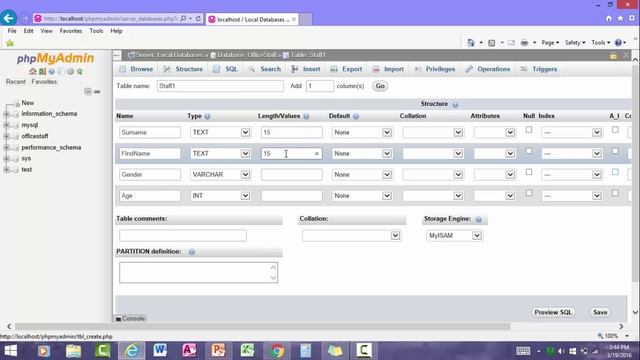
Task: Open the browser Favorites menu
Action: click(71, 31)
